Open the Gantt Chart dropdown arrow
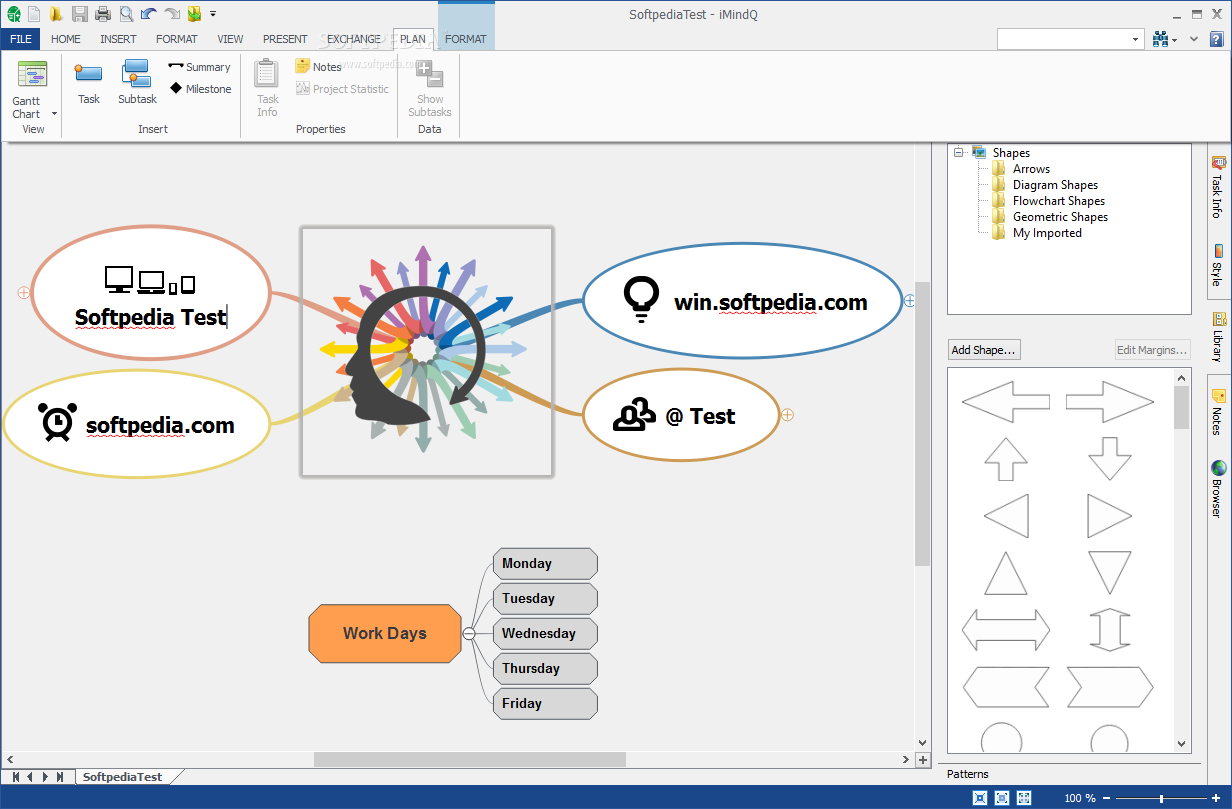Viewport: 1232px width, 809px height. click(54, 114)
